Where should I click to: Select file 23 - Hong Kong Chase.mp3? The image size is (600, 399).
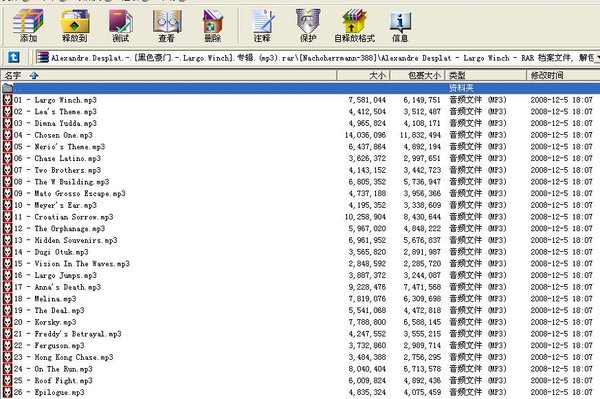click(x=64, y=357)
